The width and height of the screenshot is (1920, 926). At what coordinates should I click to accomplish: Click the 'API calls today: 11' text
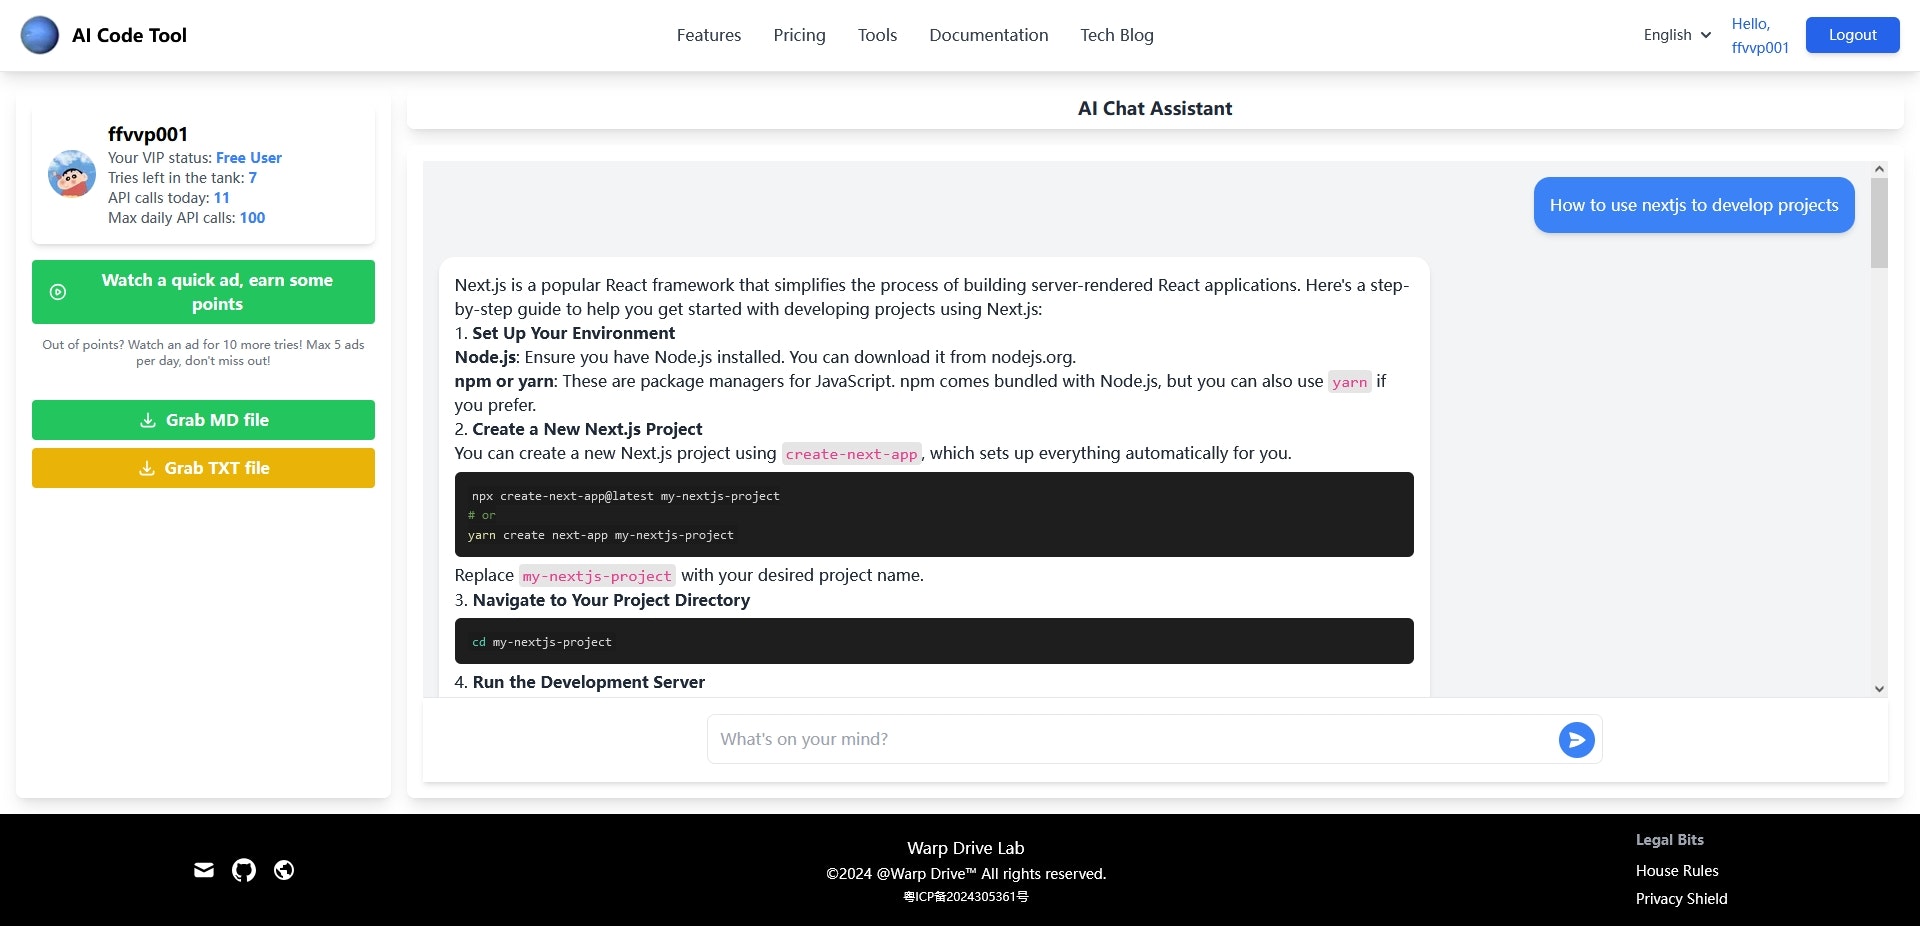click(x=169, y=198)
